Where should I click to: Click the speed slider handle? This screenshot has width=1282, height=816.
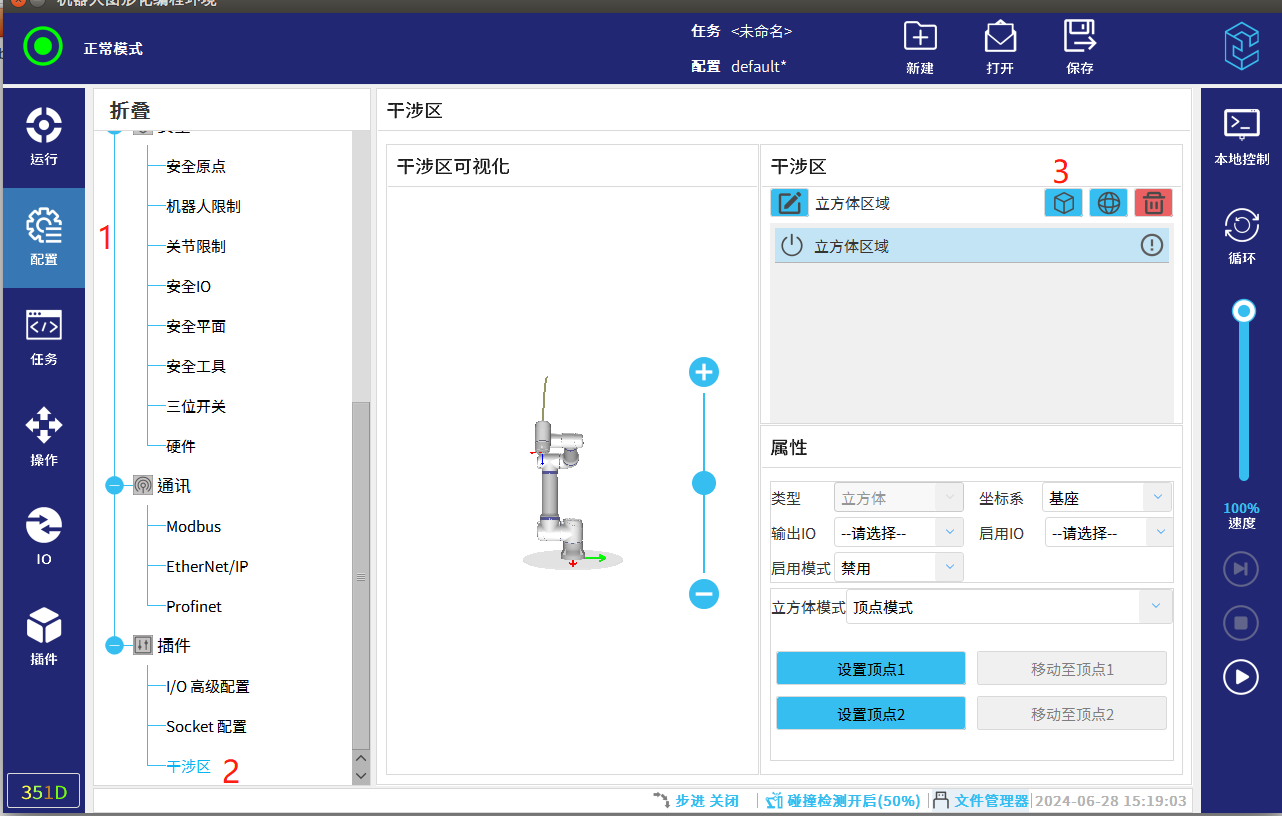pos(1244,311)
